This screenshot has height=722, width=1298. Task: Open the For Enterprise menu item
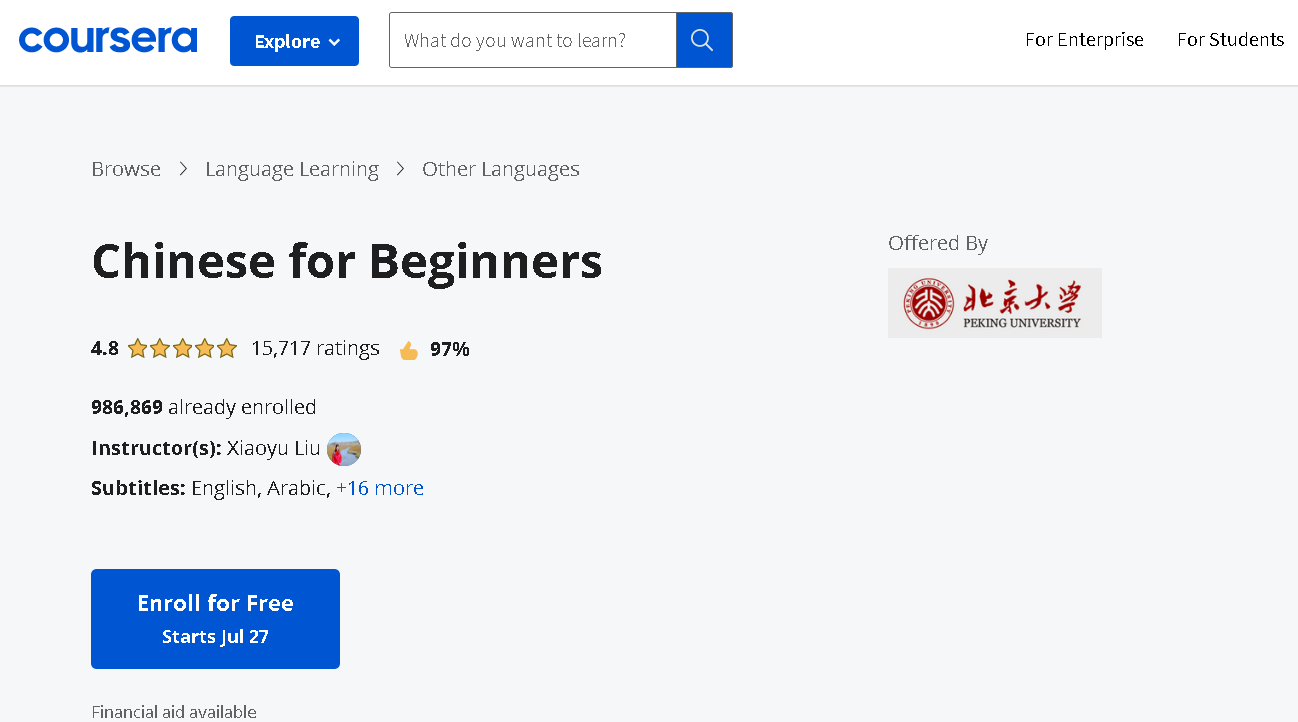pyautogui.click(x=1084, y=40)
